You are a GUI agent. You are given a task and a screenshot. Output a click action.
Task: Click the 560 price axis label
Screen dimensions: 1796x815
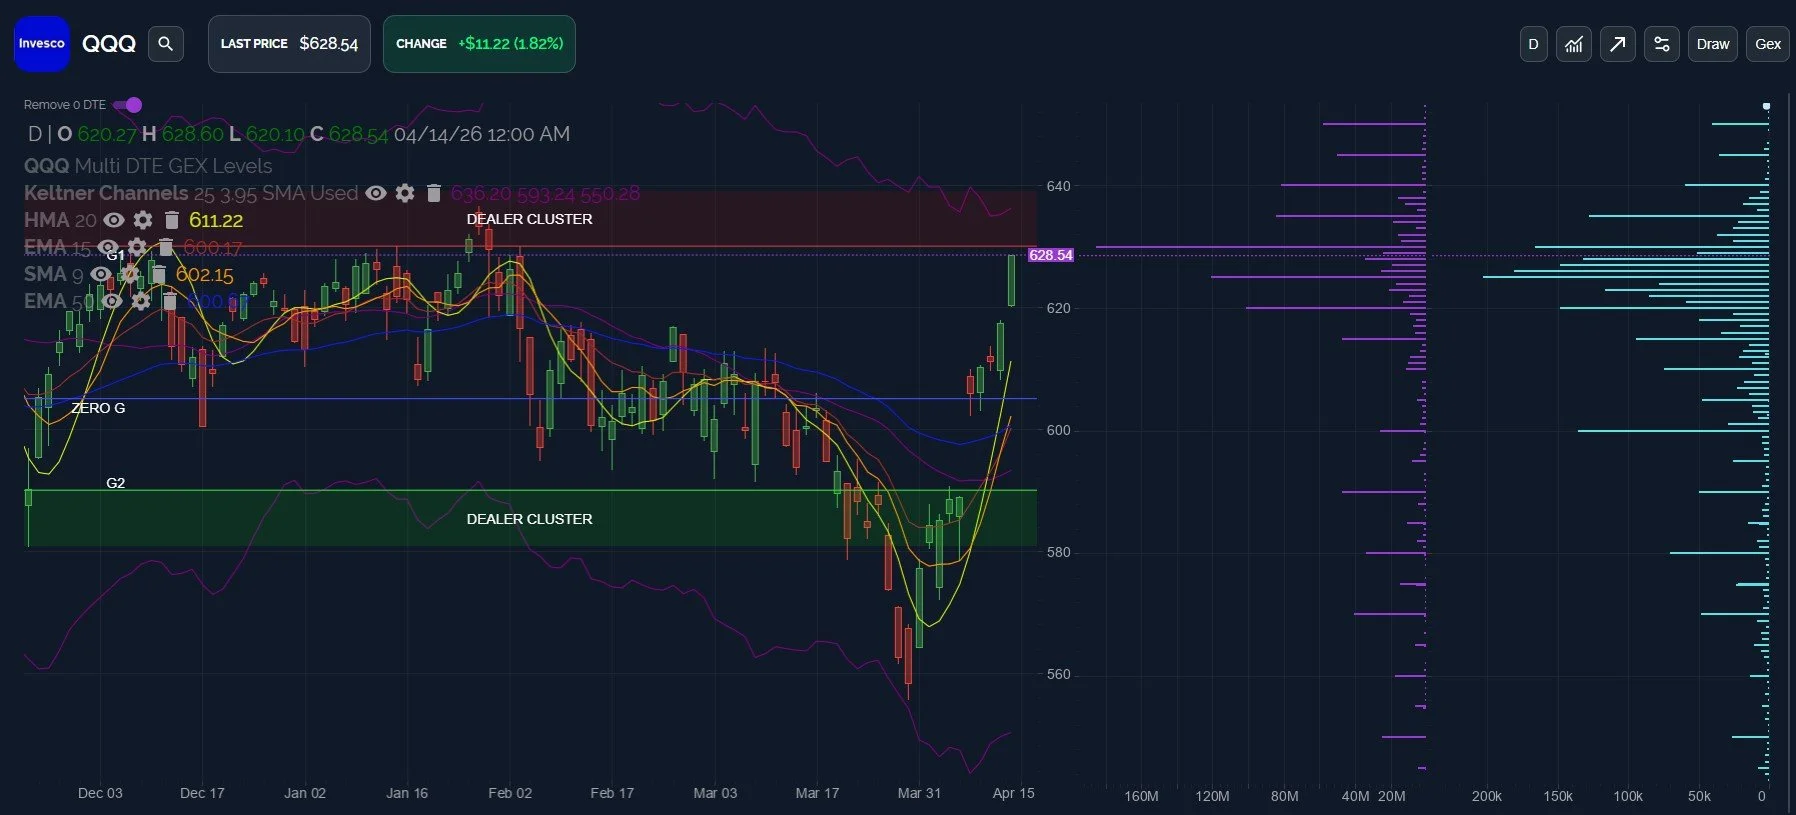[x=1058, y=674]
